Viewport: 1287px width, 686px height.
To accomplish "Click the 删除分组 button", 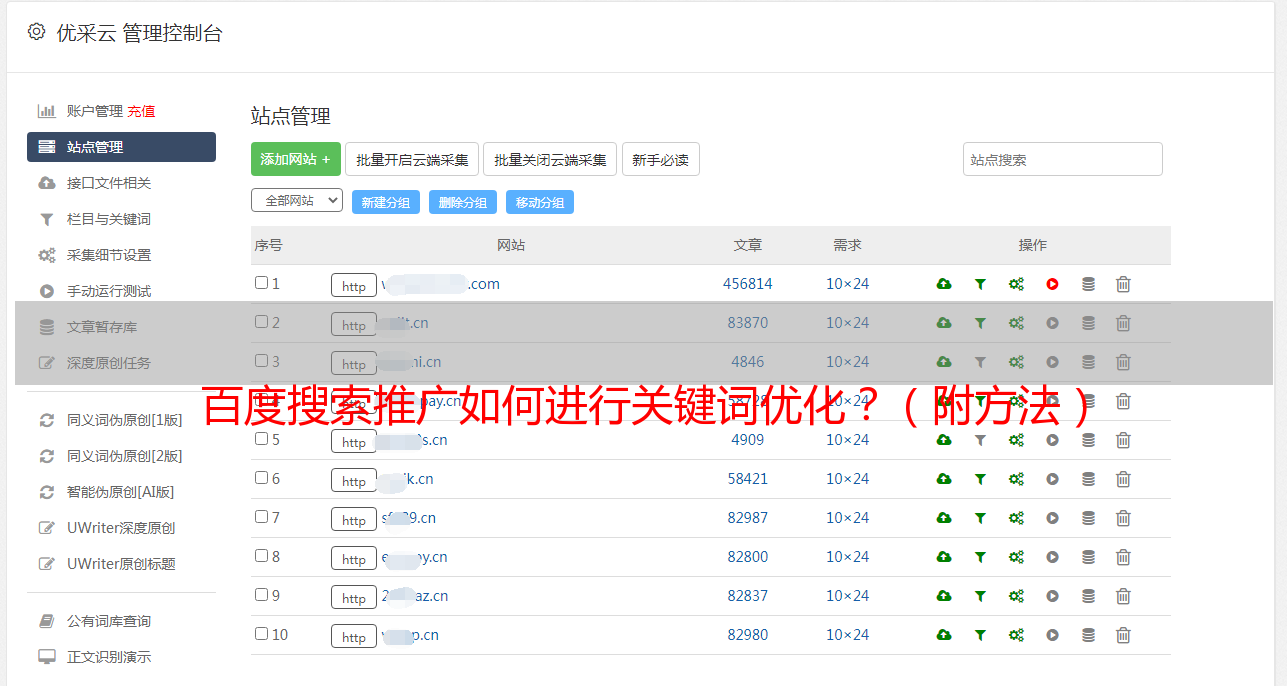I will (463, 202).
